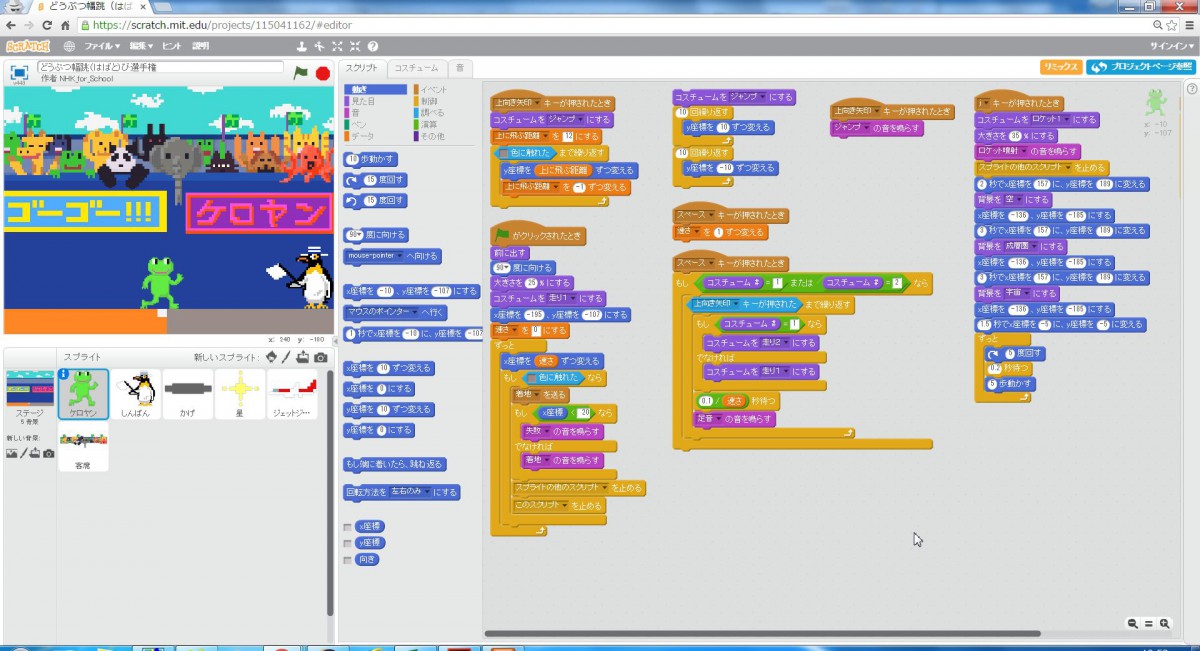Select the Grow sprite tool
1200x651 pixels.
tap(337, 46)
